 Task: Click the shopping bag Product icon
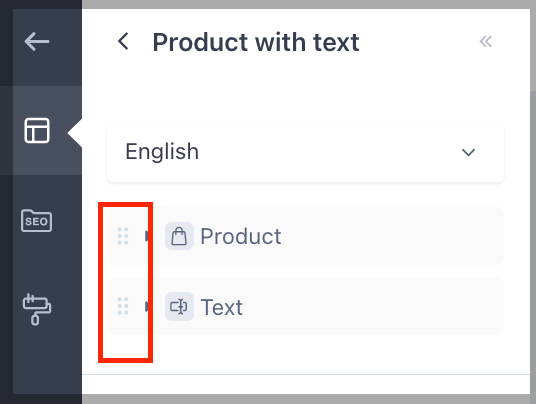[x=179, y=236]
